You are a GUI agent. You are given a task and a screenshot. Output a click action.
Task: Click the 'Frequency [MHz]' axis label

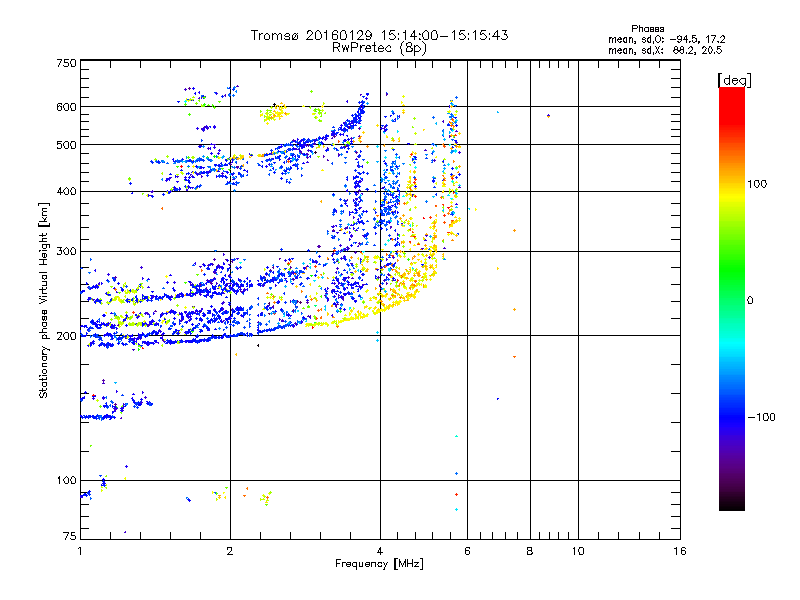379,564
